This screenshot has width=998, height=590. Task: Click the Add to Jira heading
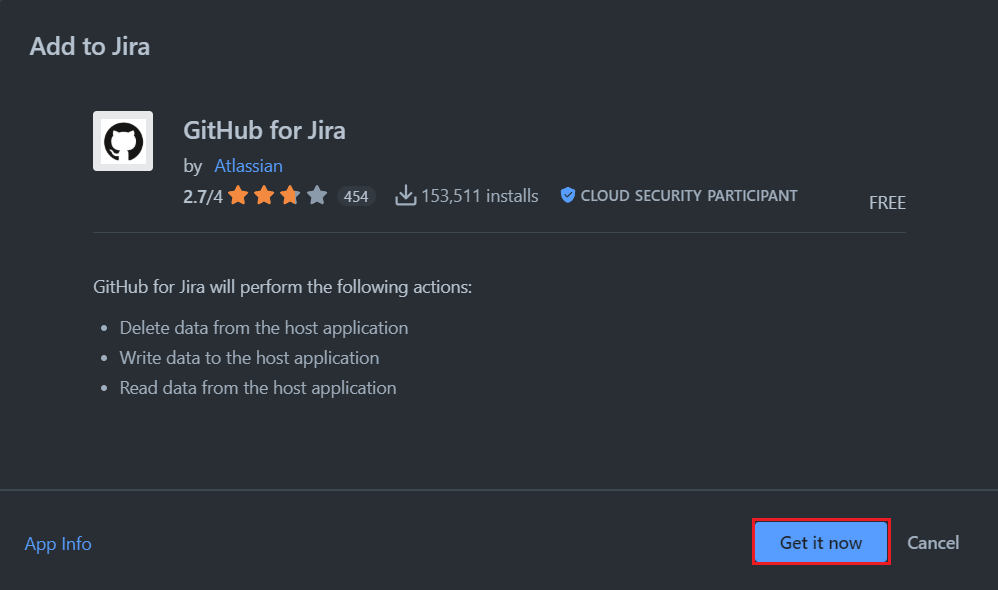(90, 46)
